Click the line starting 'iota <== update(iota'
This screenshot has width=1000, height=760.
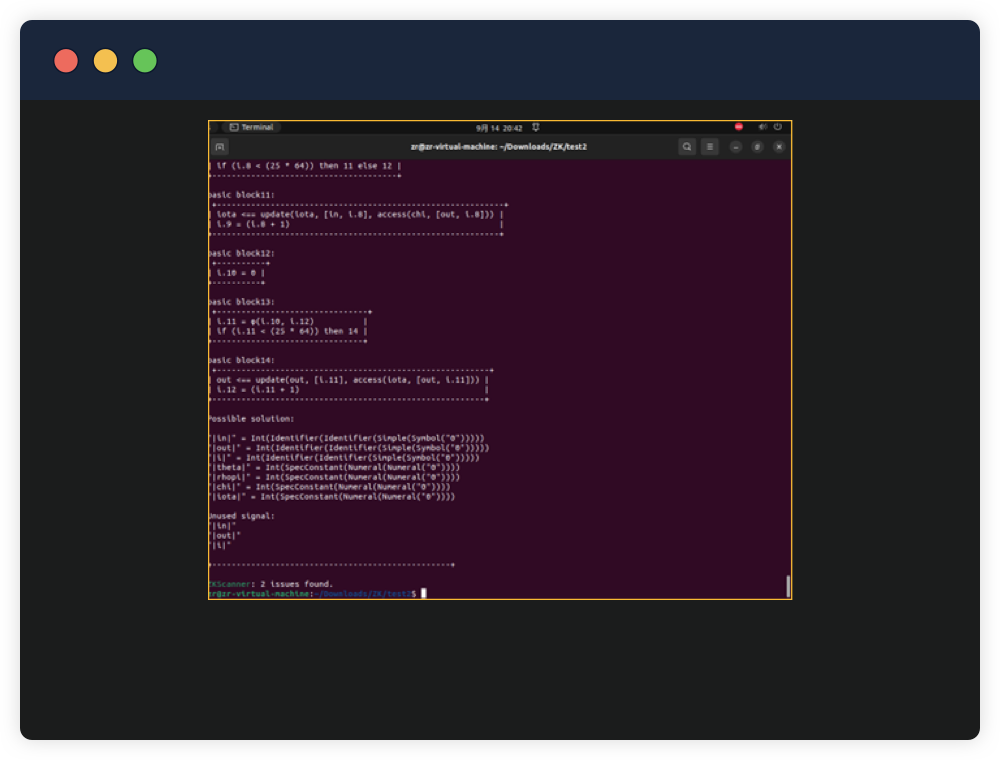coord(355,214)
